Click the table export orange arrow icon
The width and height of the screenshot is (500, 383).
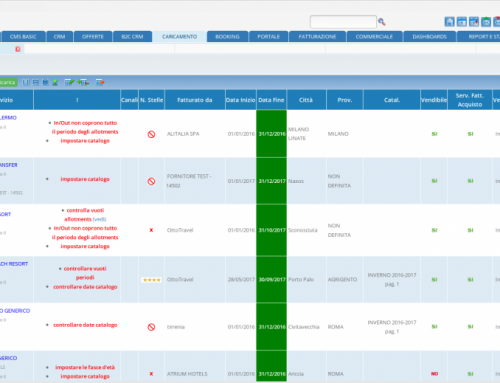pyautogui.click(x=100, y=82)
